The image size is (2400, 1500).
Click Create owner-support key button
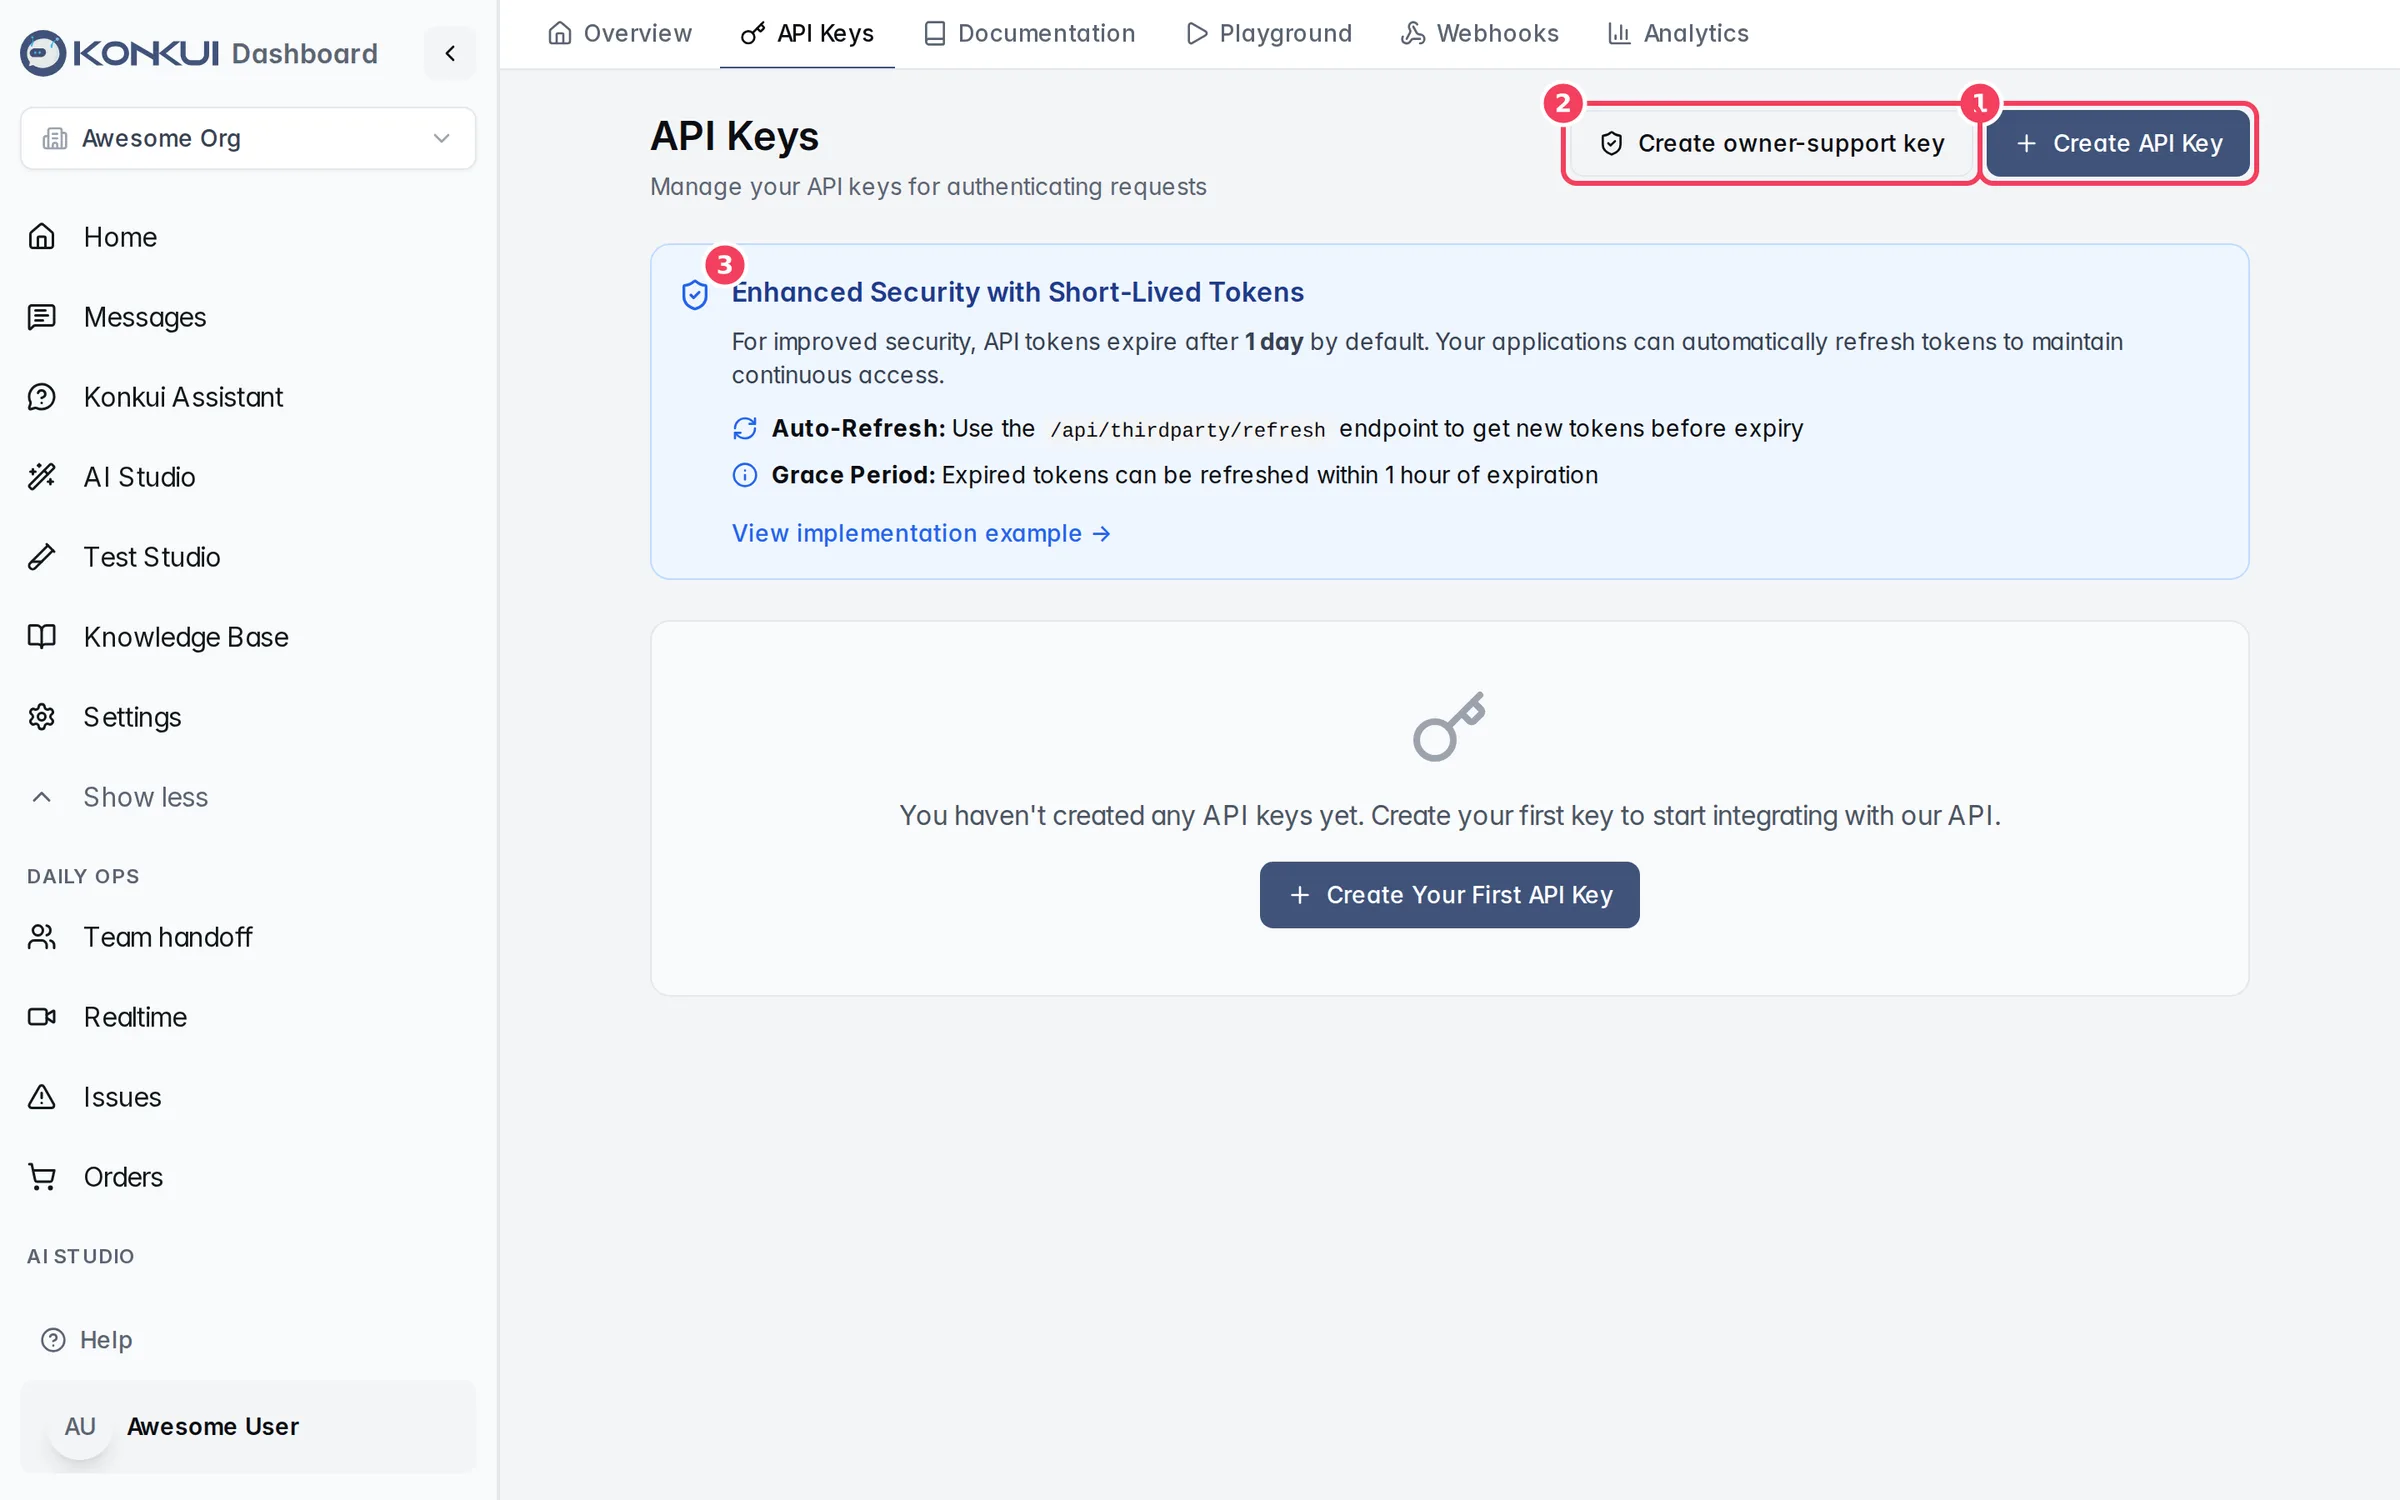pyautogui.click(x=1771, y=144)
